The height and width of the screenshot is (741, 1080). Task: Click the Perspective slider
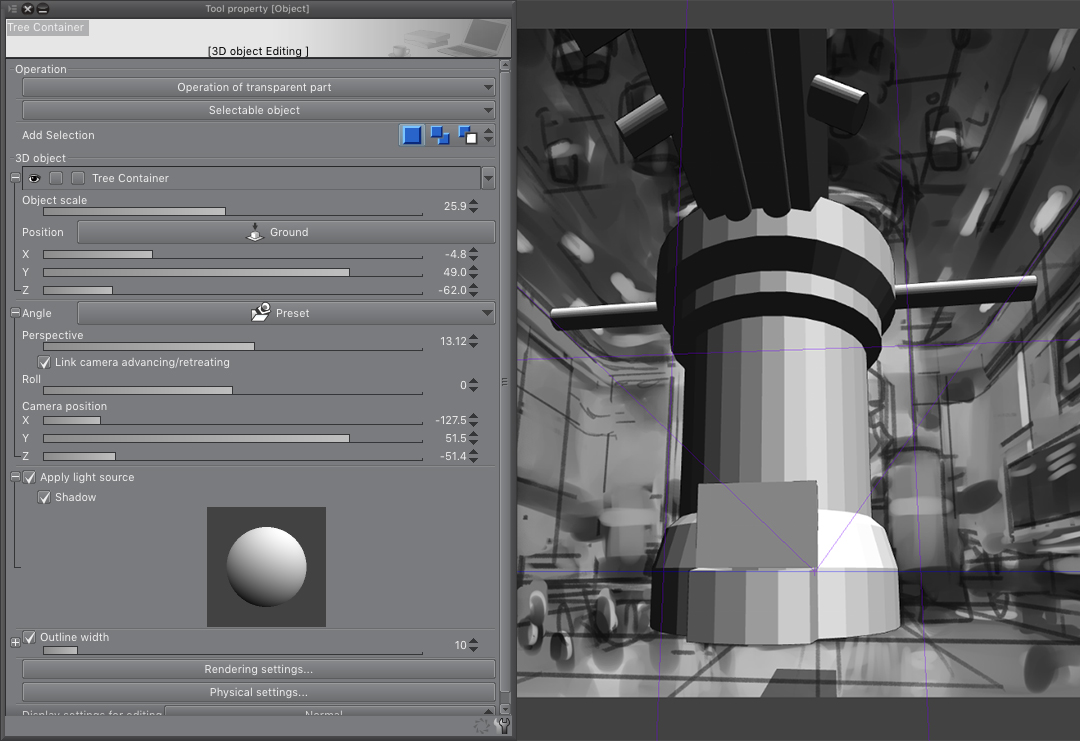tap(232, 347)
